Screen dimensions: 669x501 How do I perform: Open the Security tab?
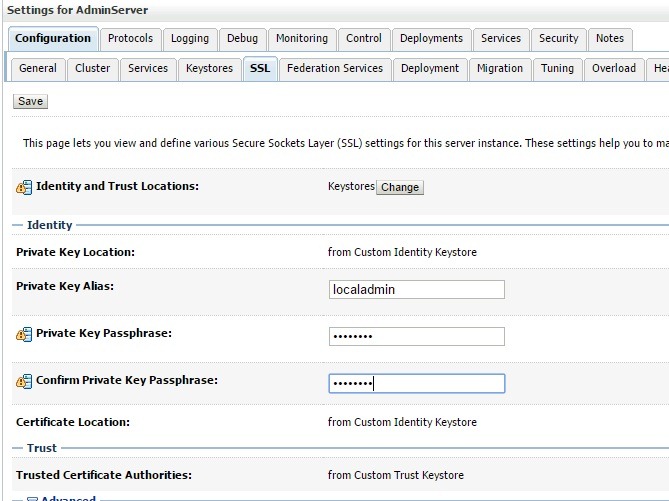pyautogui.click(x=558, y=39)
